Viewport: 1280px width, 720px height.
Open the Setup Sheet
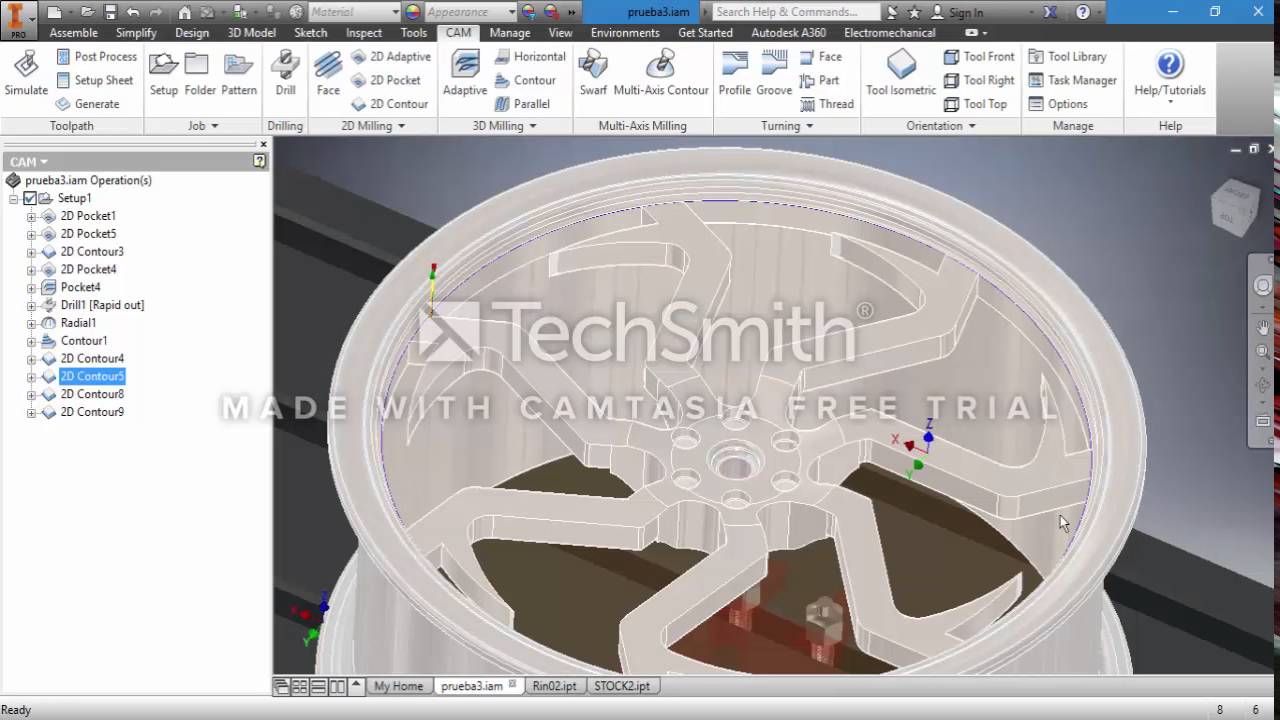tap(94, 80)
